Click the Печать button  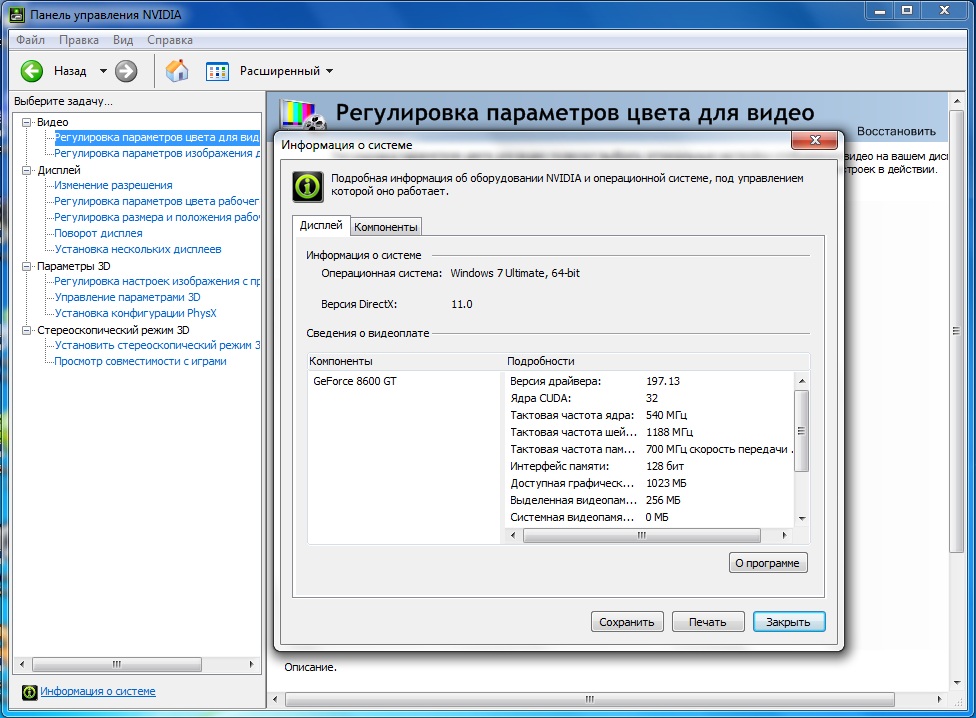click(x=708, y=622)
